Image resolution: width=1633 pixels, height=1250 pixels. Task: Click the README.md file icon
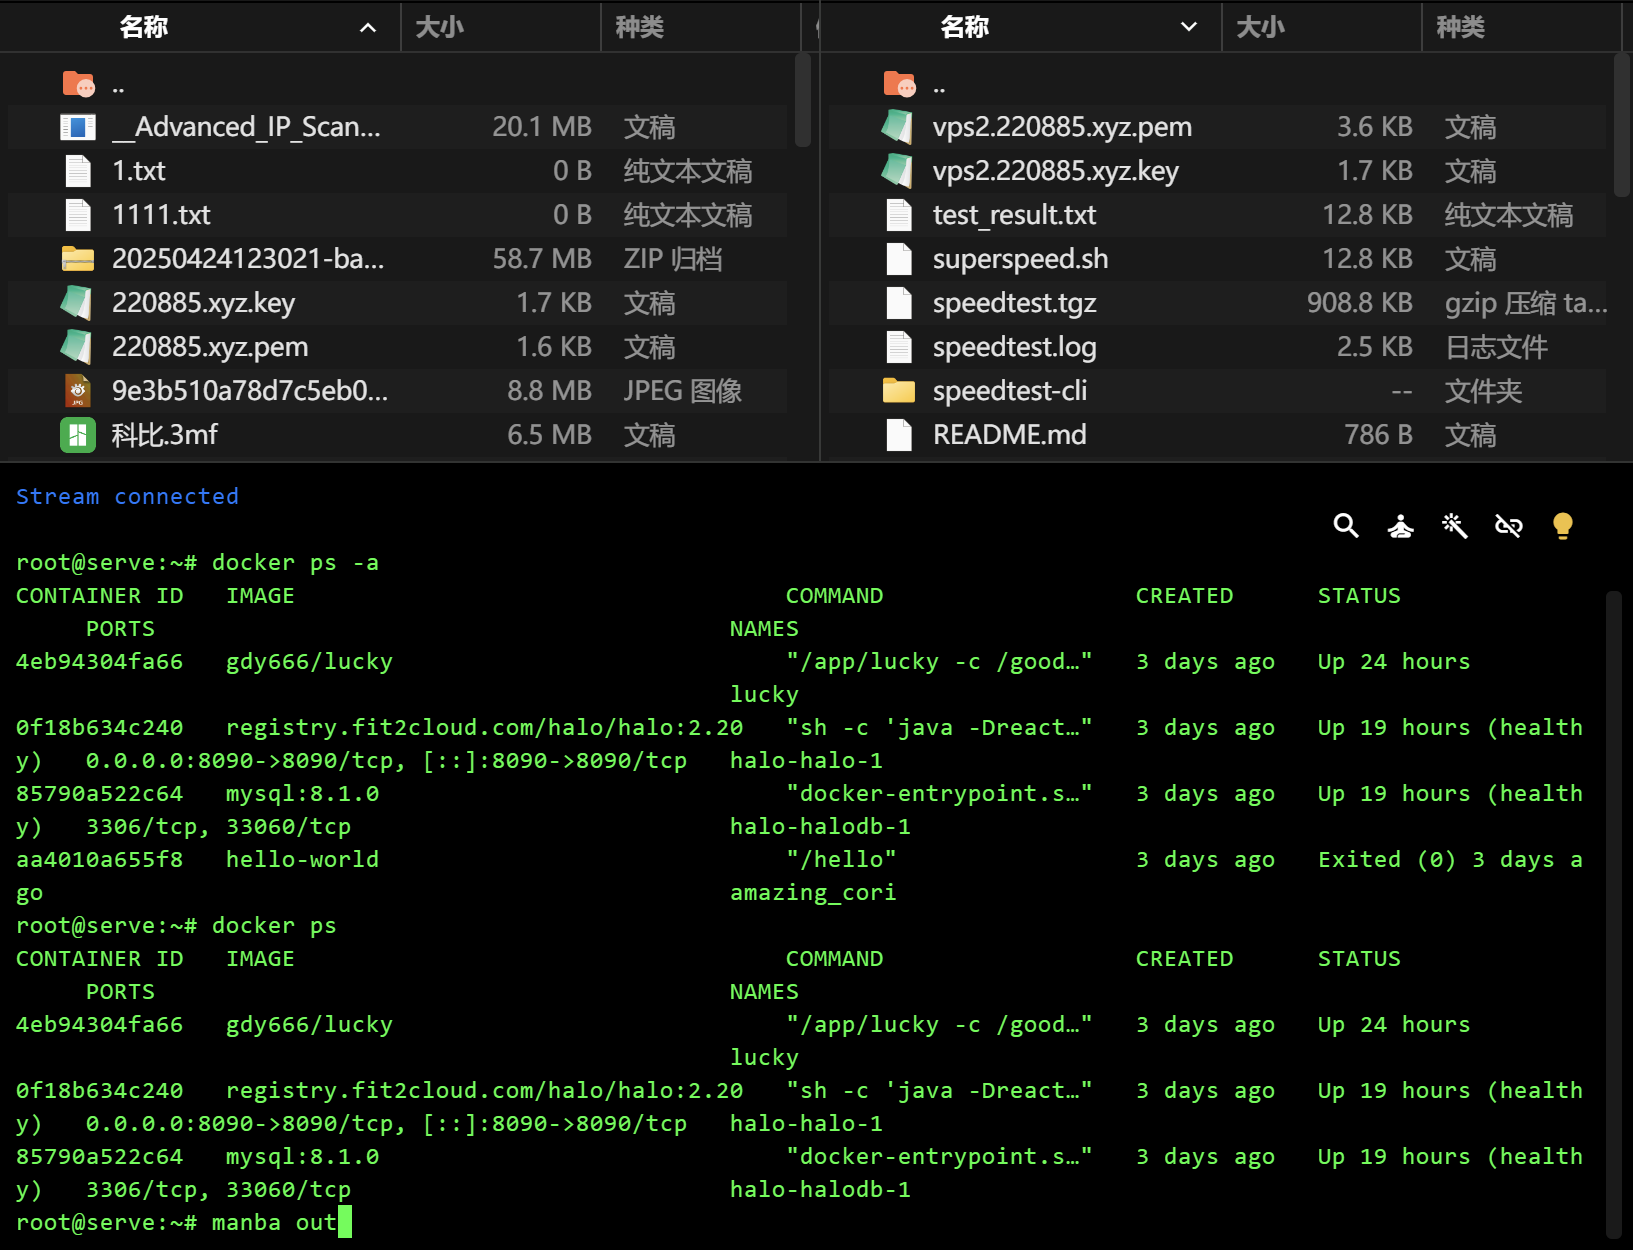click(899, 435)
